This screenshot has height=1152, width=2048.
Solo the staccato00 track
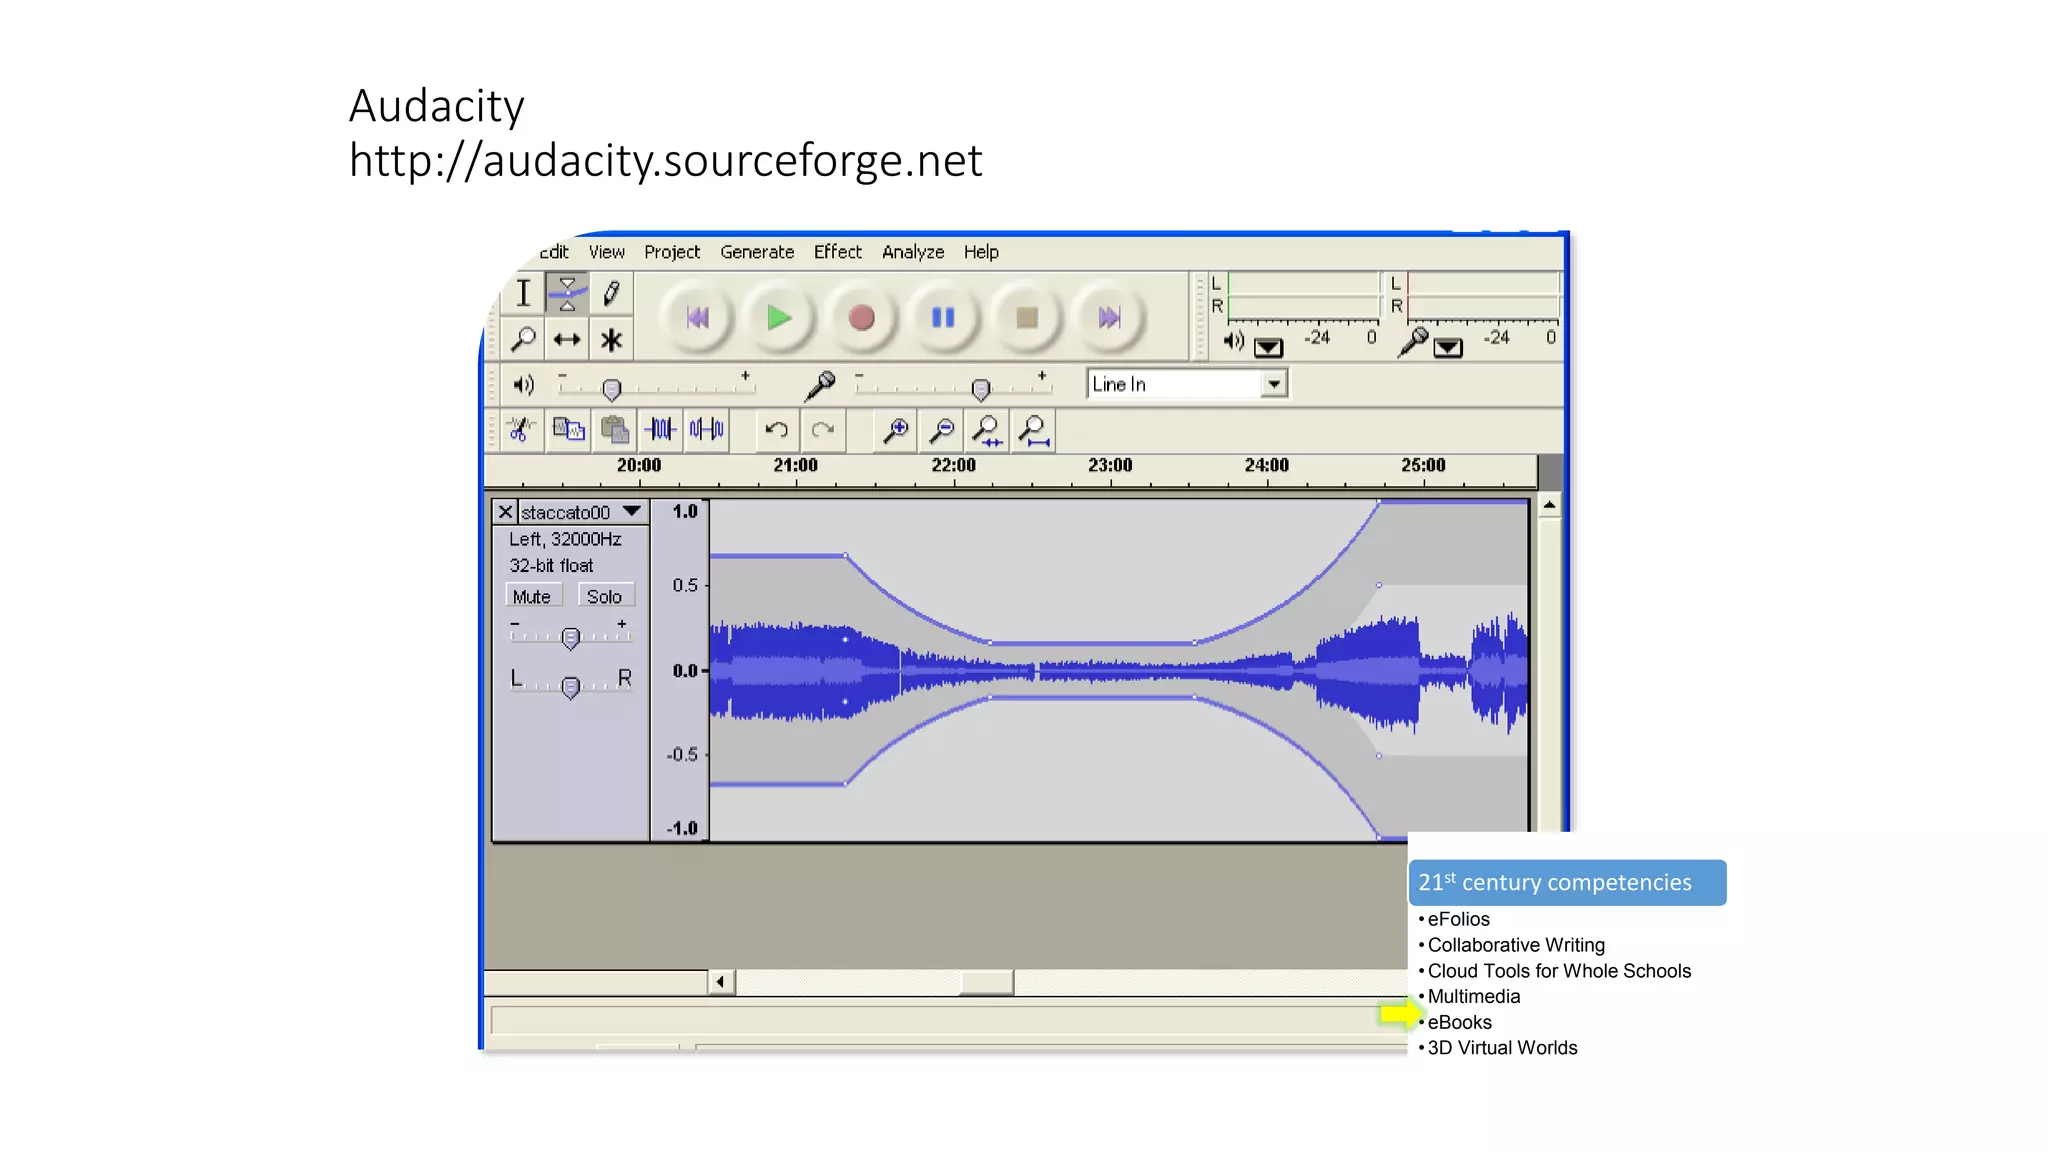point(604,596)
